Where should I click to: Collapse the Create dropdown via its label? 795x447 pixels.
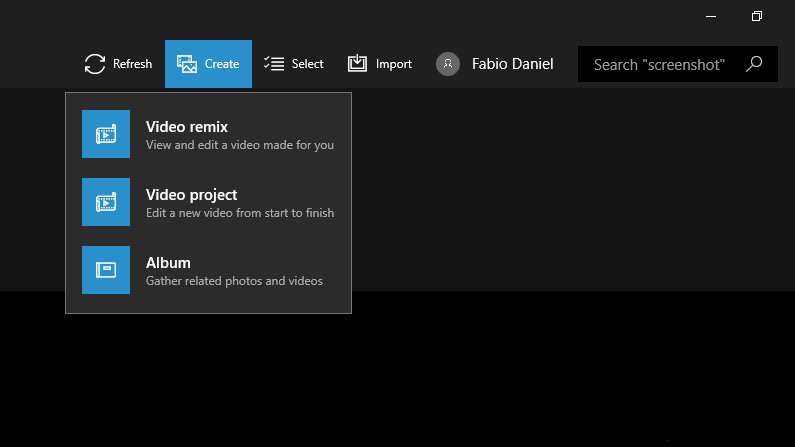222,64
